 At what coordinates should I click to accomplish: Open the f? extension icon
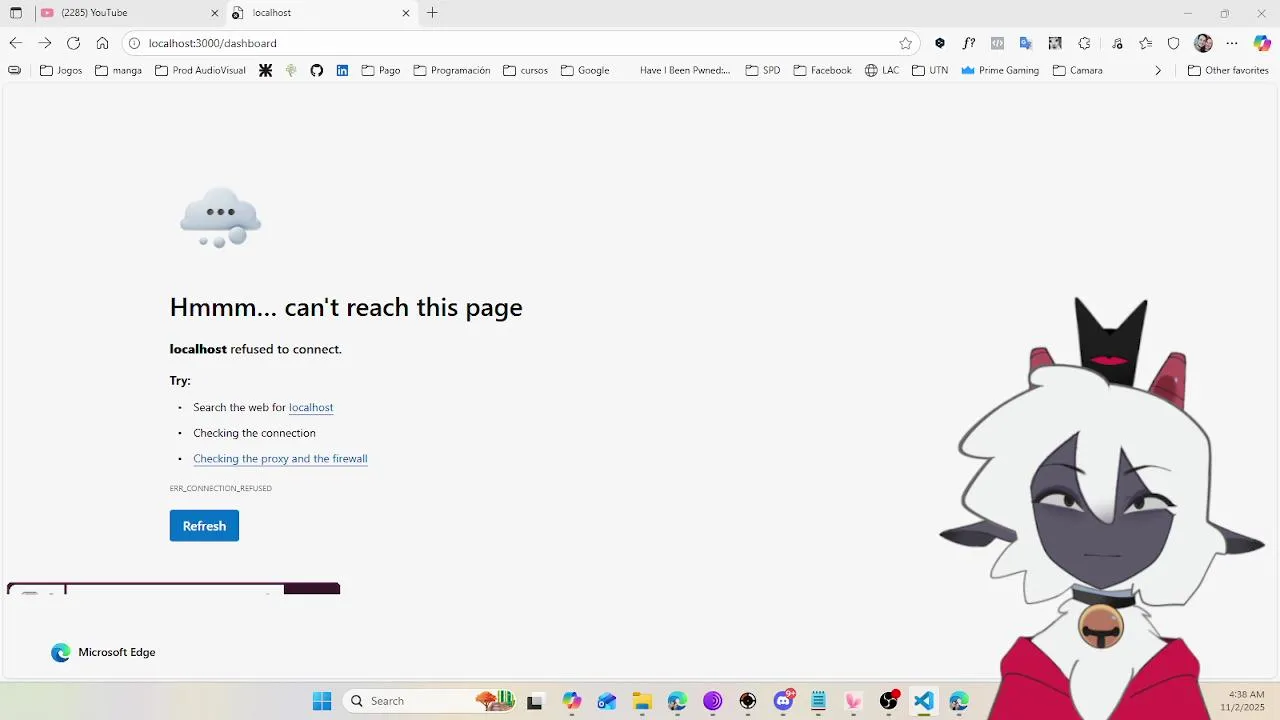(x=968, y=43)
